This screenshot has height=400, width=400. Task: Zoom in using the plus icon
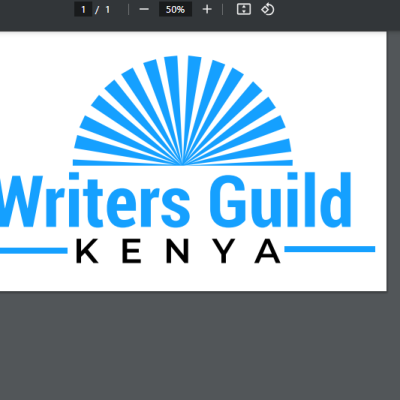[x=207, y=9]
